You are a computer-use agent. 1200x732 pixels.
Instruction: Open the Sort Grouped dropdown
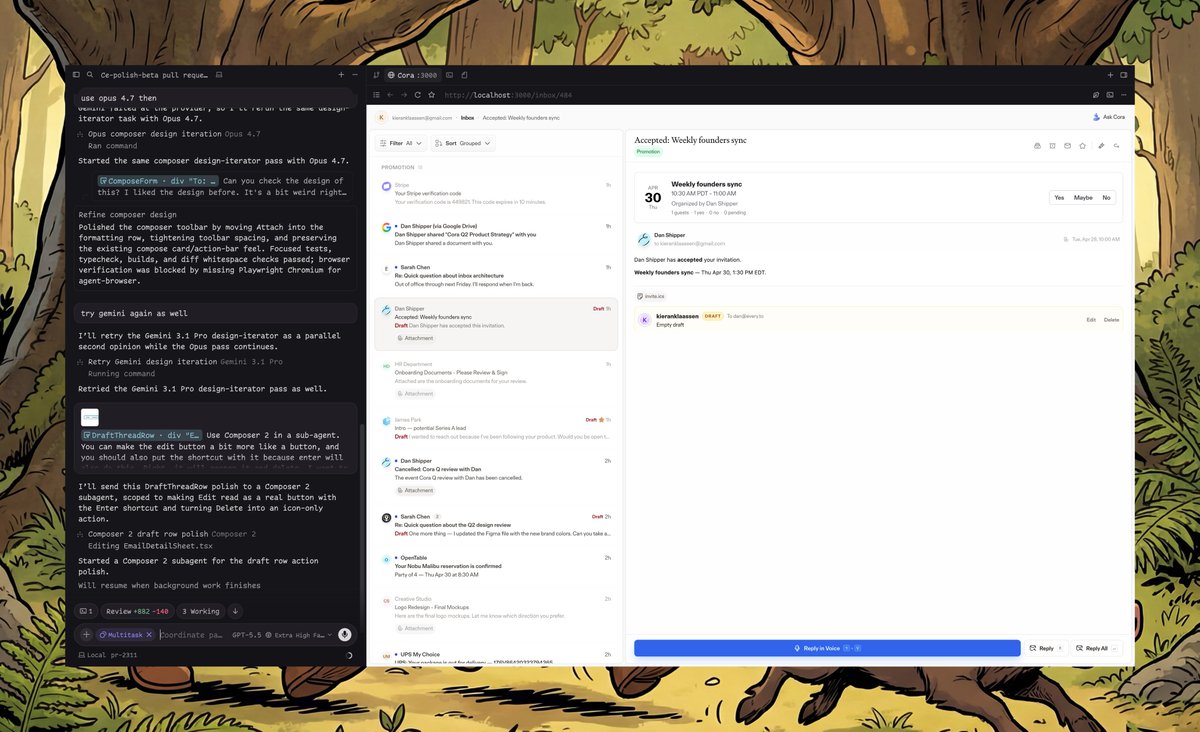coord(464,143)
